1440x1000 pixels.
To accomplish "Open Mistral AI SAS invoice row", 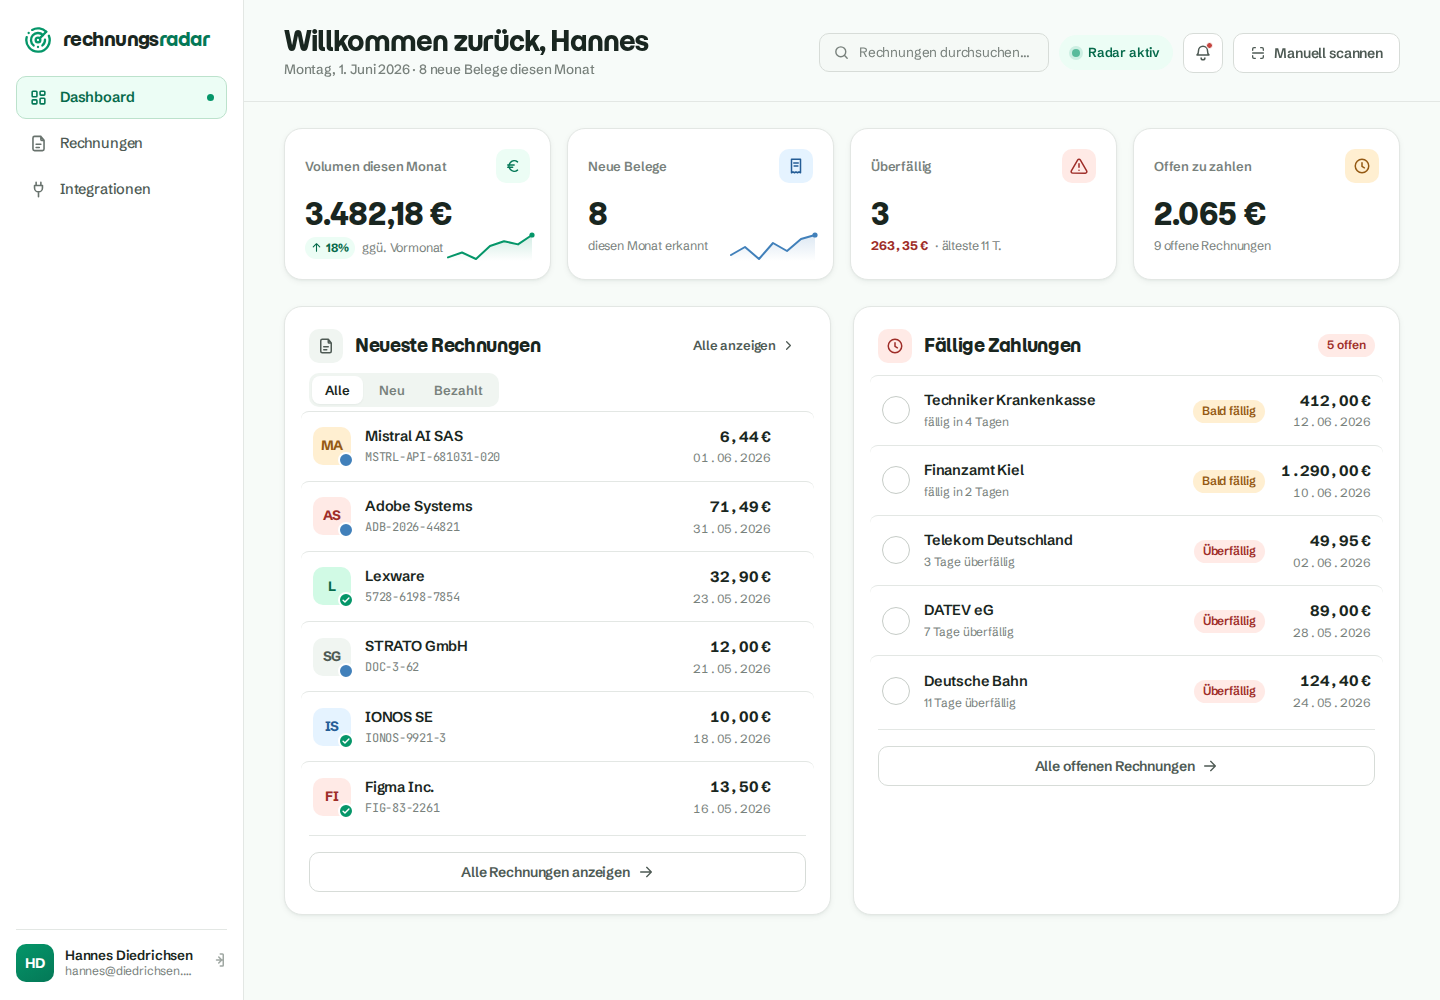I will [x=557, y=446].
